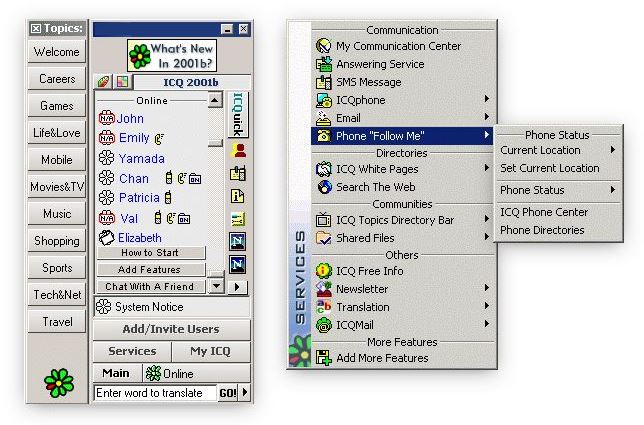The width and height of the screenshot is (644, 425).
Task: Click the phone icon next to Emily
Action: click(x=159, y=139)
